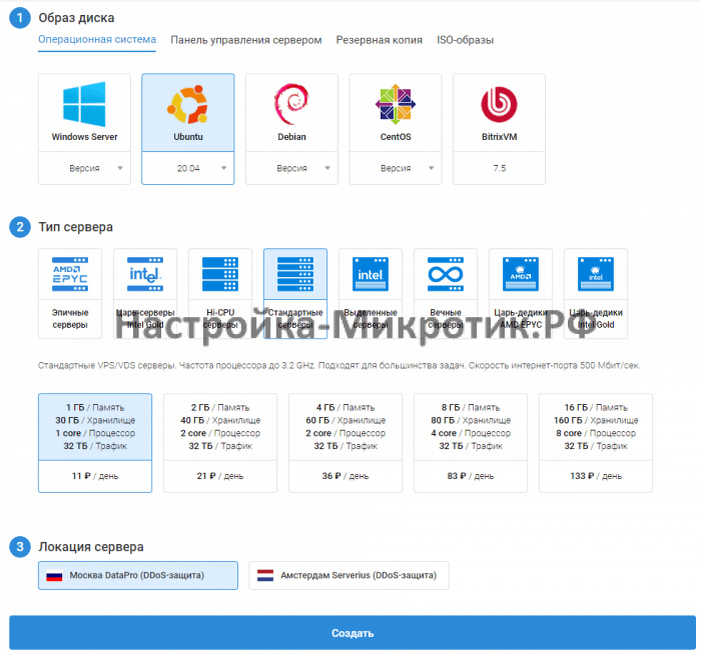
Task: Click the 160 ГБ / Хранилище line
Action: point(596,421)
